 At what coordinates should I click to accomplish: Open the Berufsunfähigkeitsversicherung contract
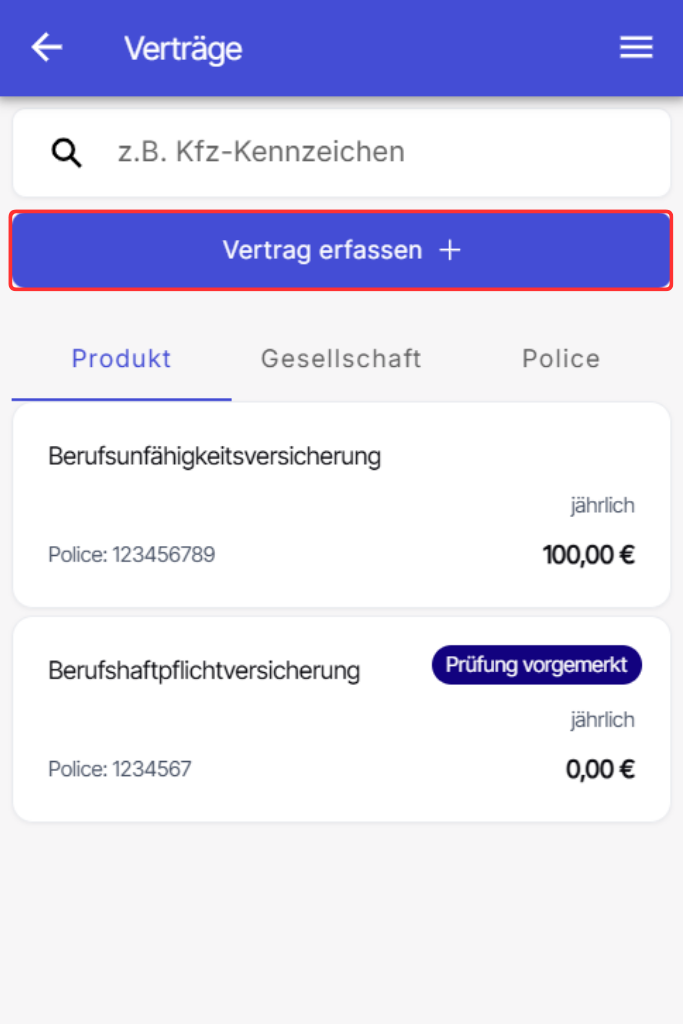214,457
